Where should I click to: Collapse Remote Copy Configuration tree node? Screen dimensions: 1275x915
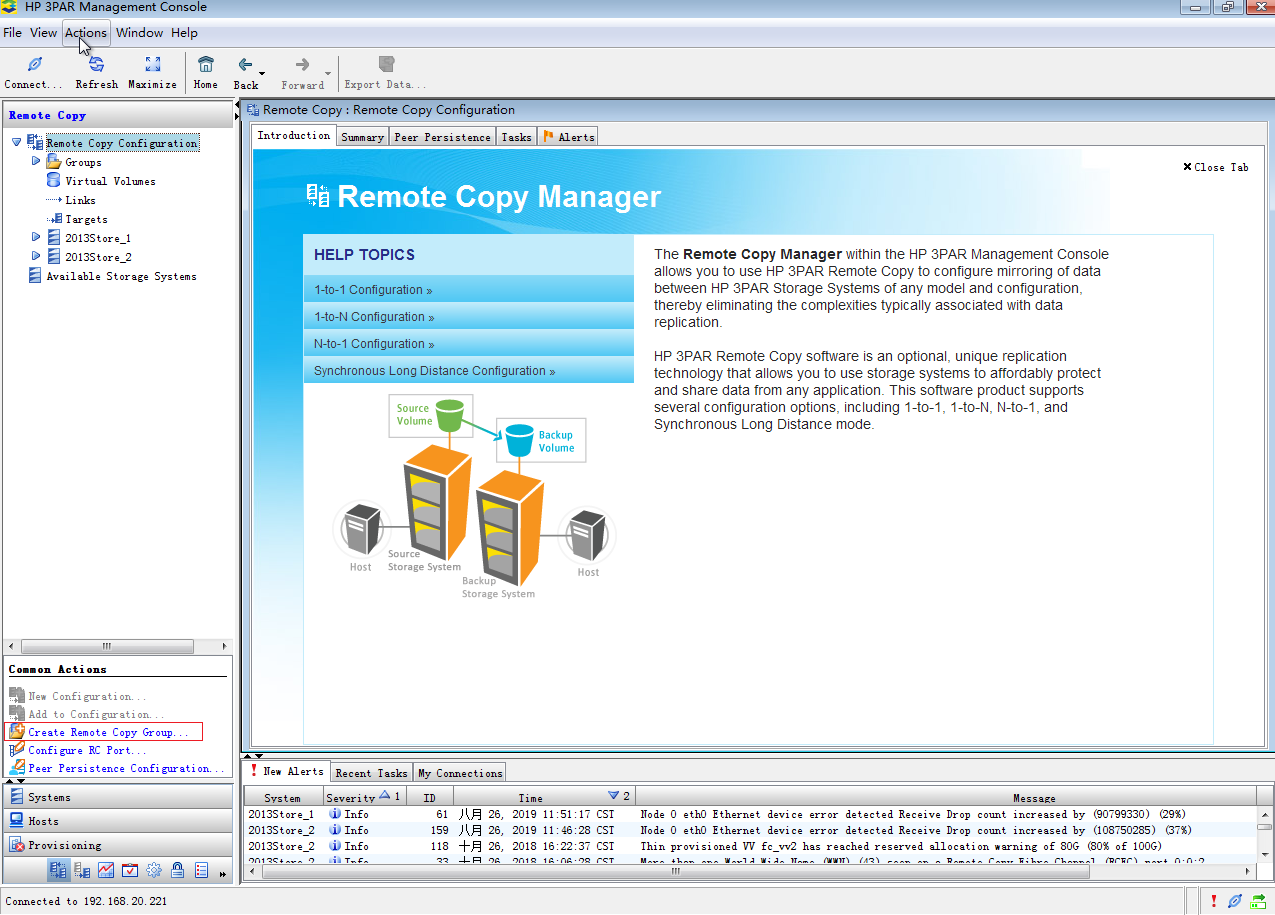16,143
